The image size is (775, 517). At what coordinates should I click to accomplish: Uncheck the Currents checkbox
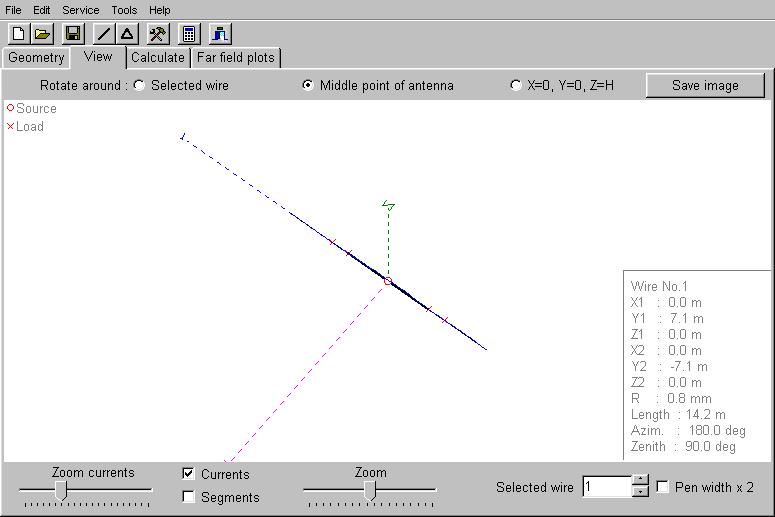click(x=188, y=474)
